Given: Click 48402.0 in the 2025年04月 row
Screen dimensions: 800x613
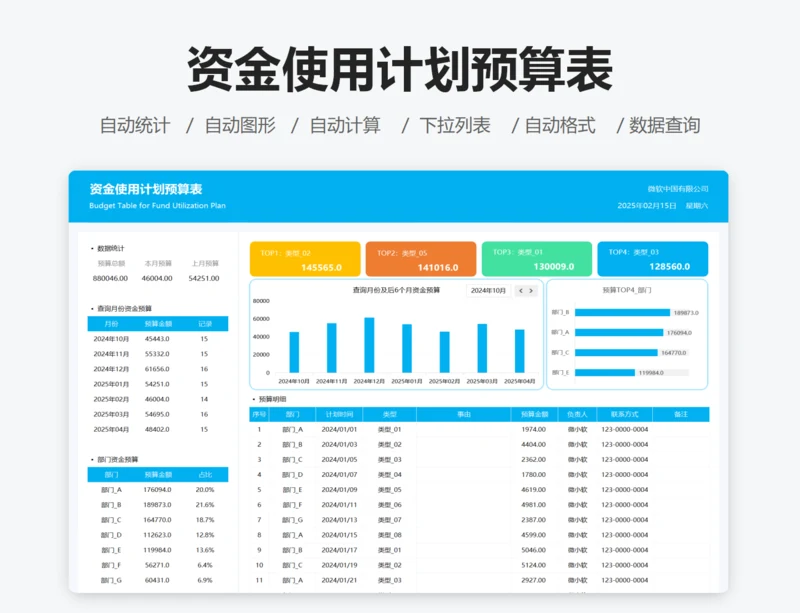Looking at the screenshot, I should 157,429.
